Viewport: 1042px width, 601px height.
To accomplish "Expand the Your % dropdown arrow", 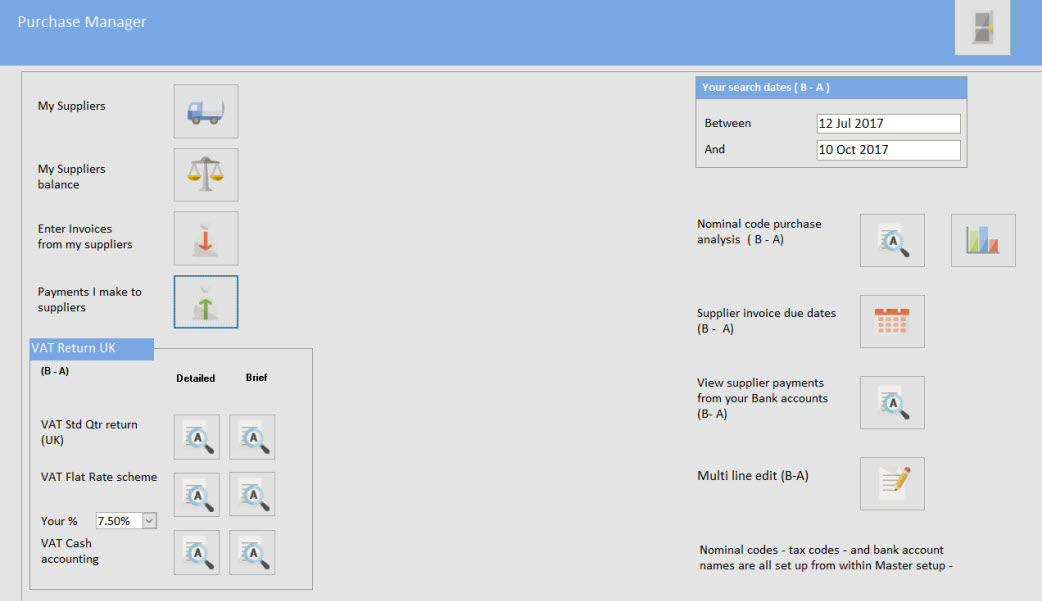I will pos(150,521).
